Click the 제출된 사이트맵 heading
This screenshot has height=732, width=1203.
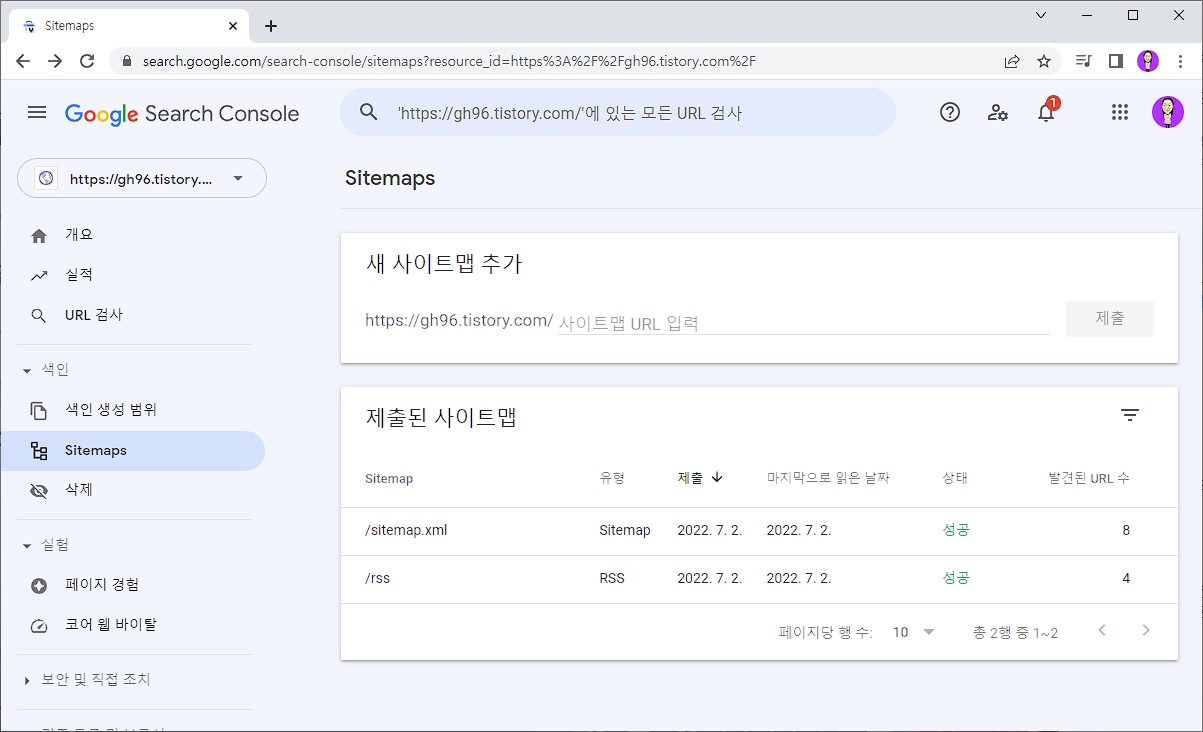(441, 418)
